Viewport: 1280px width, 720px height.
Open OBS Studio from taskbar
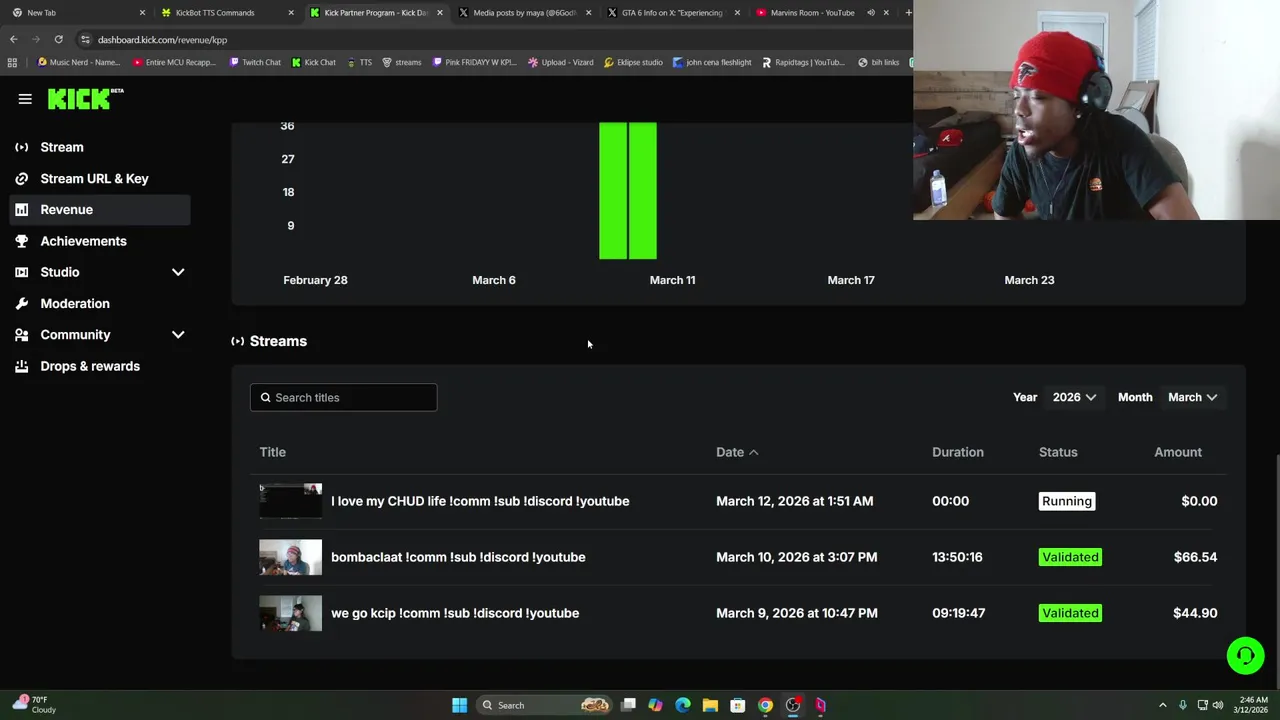click(x=793, y=705)
